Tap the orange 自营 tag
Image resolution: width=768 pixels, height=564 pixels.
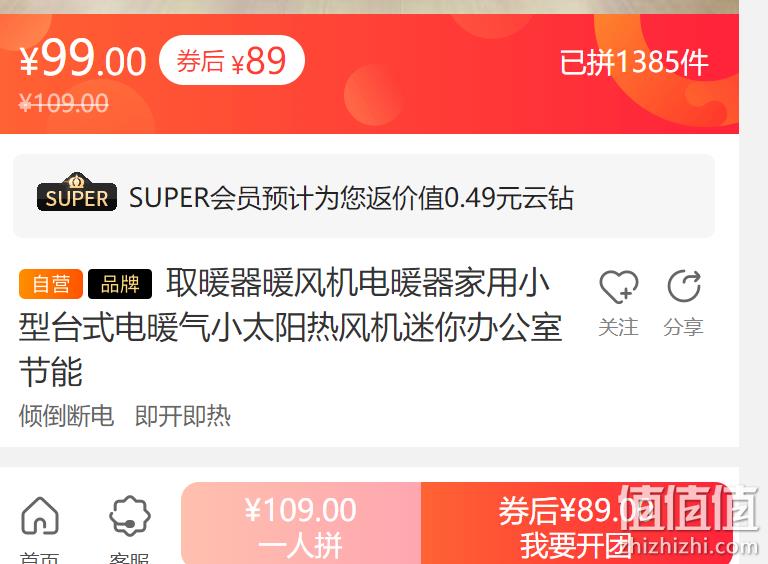pos(51,284)
